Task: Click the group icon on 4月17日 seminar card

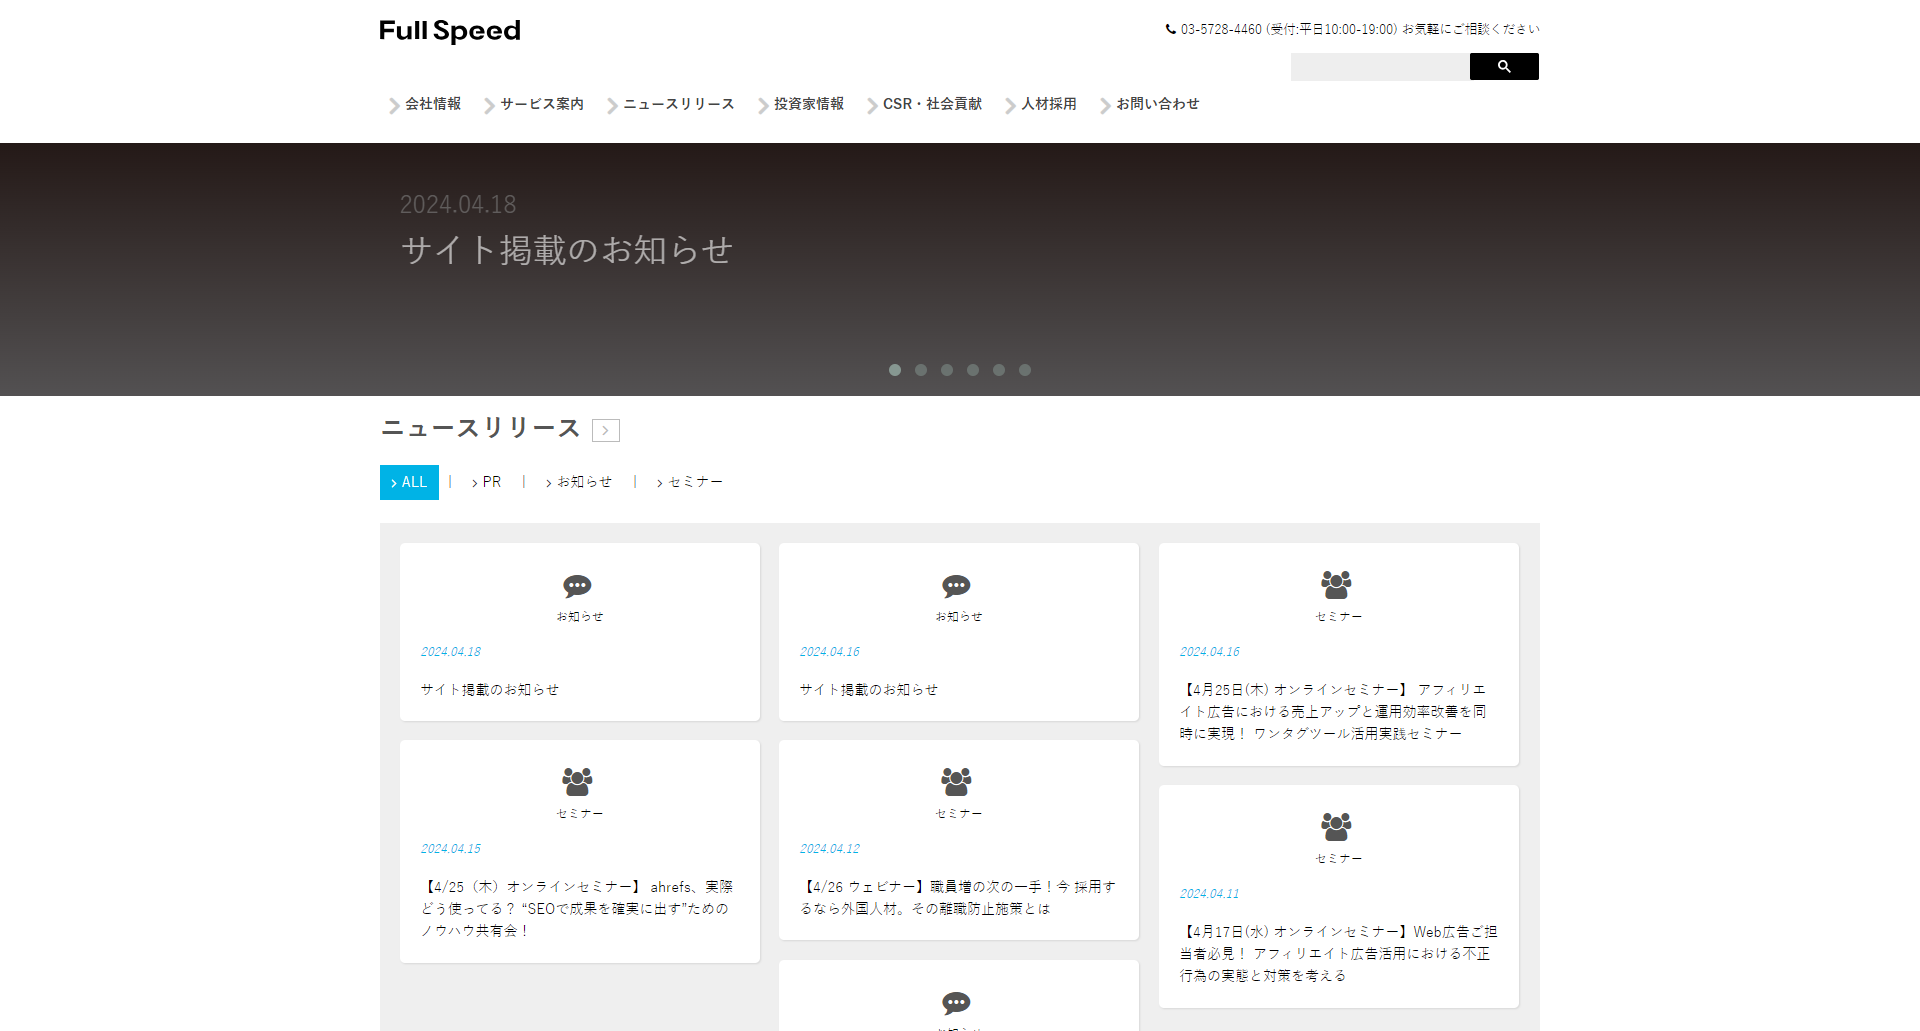Action: pos(1337,826)
